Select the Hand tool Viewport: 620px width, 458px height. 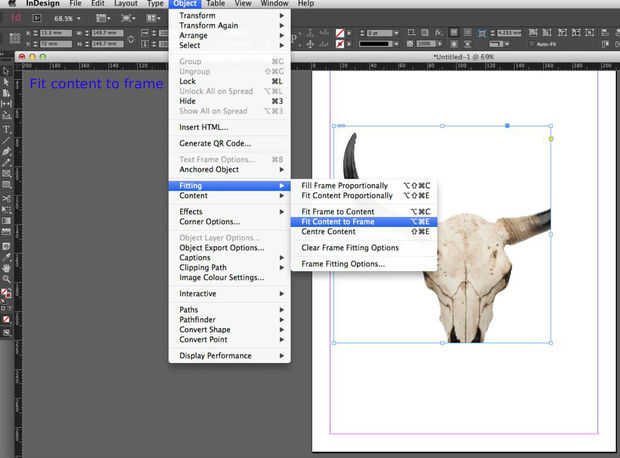(x=6, y=268)
